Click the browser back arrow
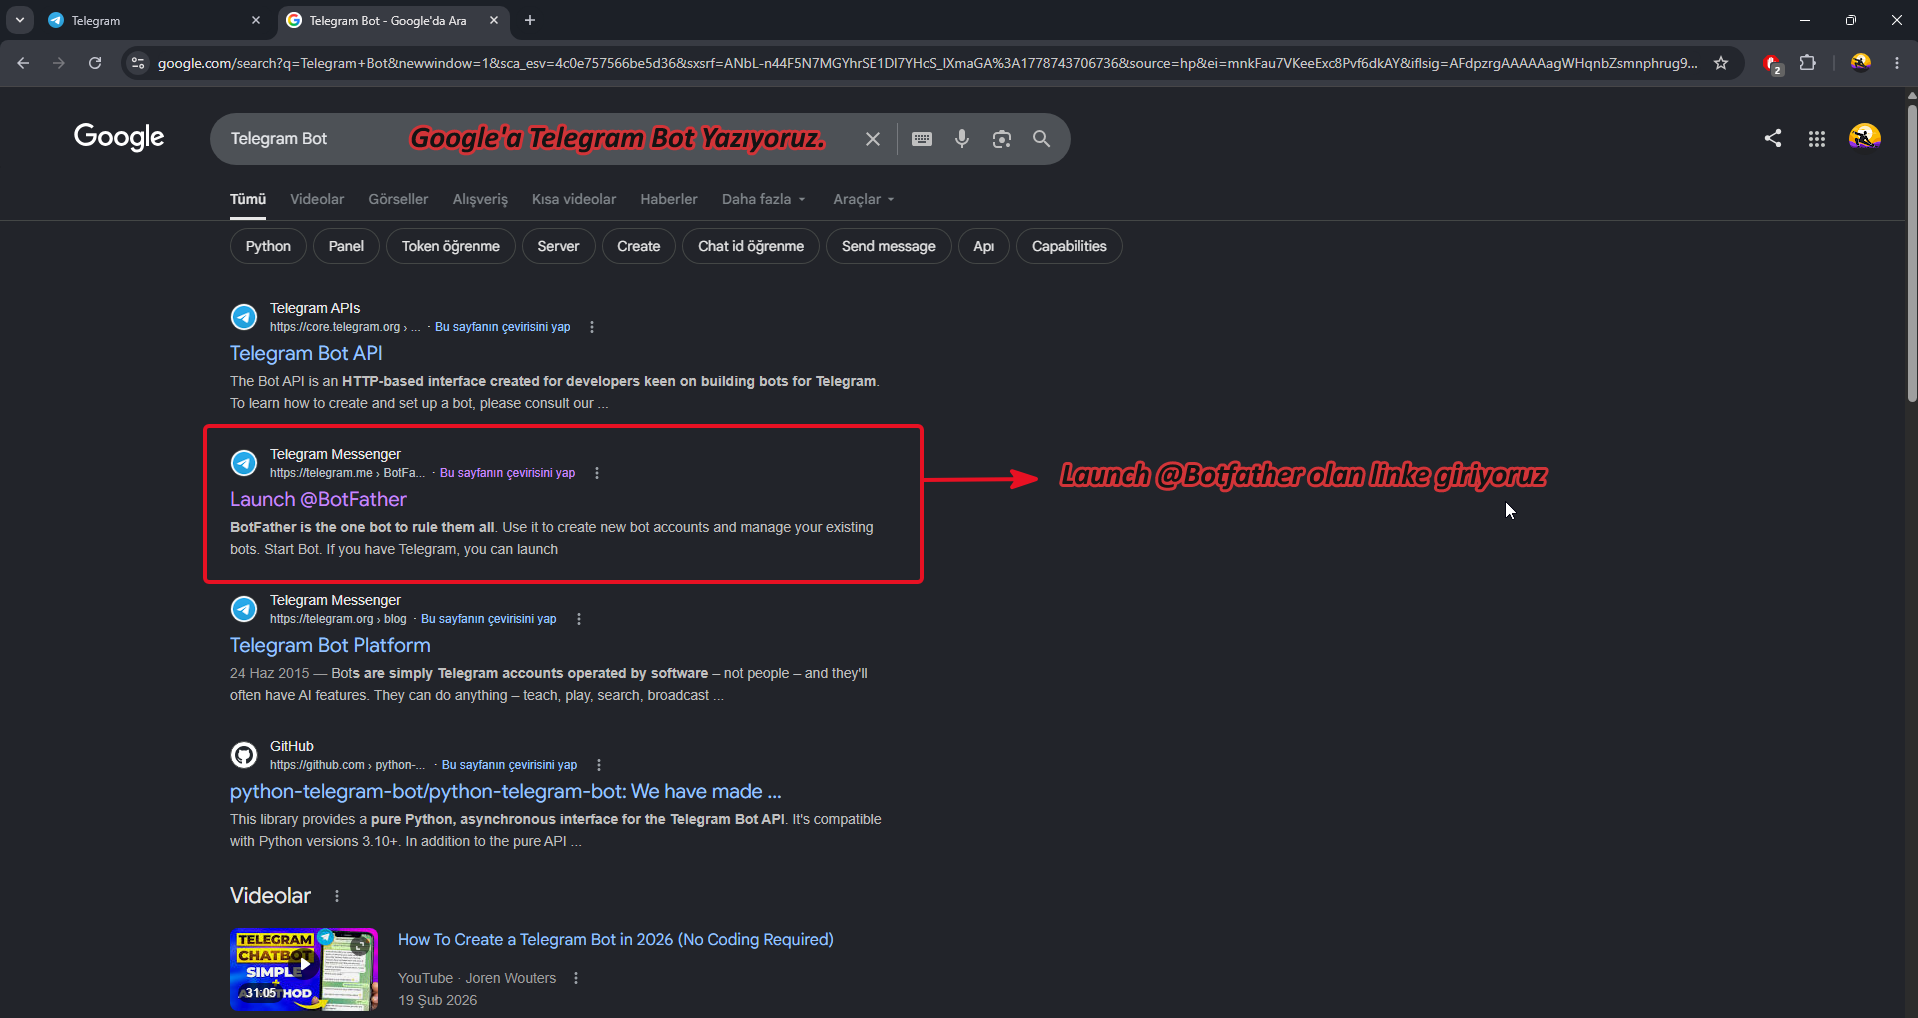The width and height of the screenshot is (1918, 1018). point(23,63)
